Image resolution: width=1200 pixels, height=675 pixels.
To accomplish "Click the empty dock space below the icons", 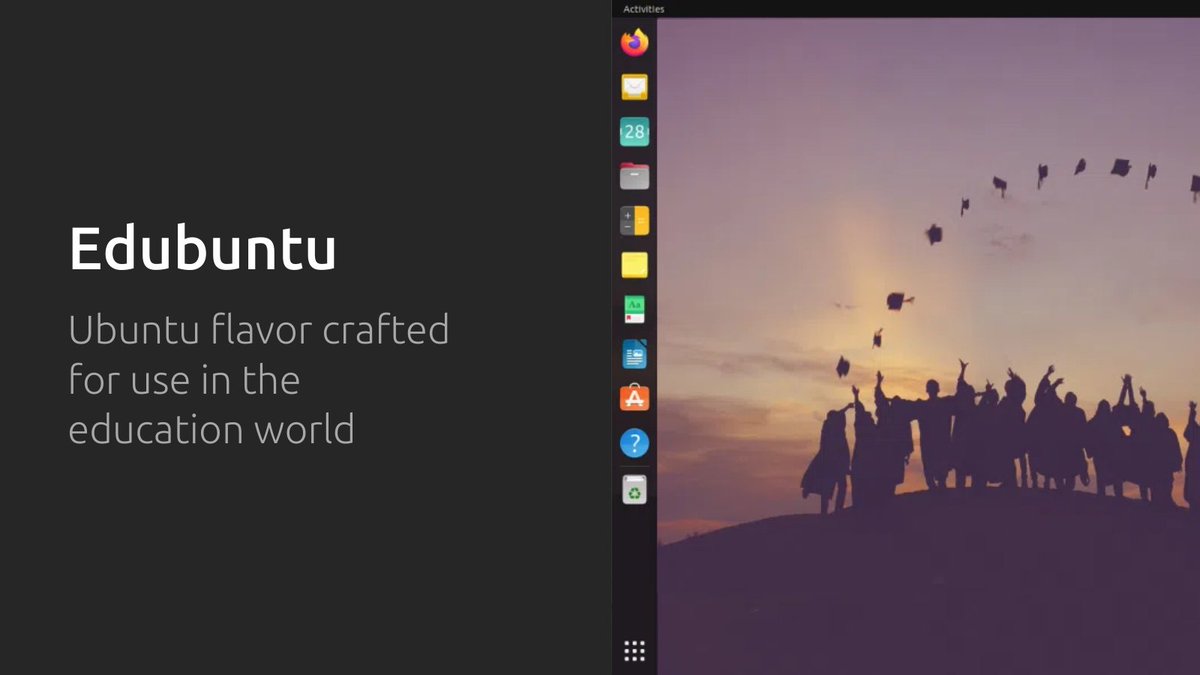I will pos(634,570).
